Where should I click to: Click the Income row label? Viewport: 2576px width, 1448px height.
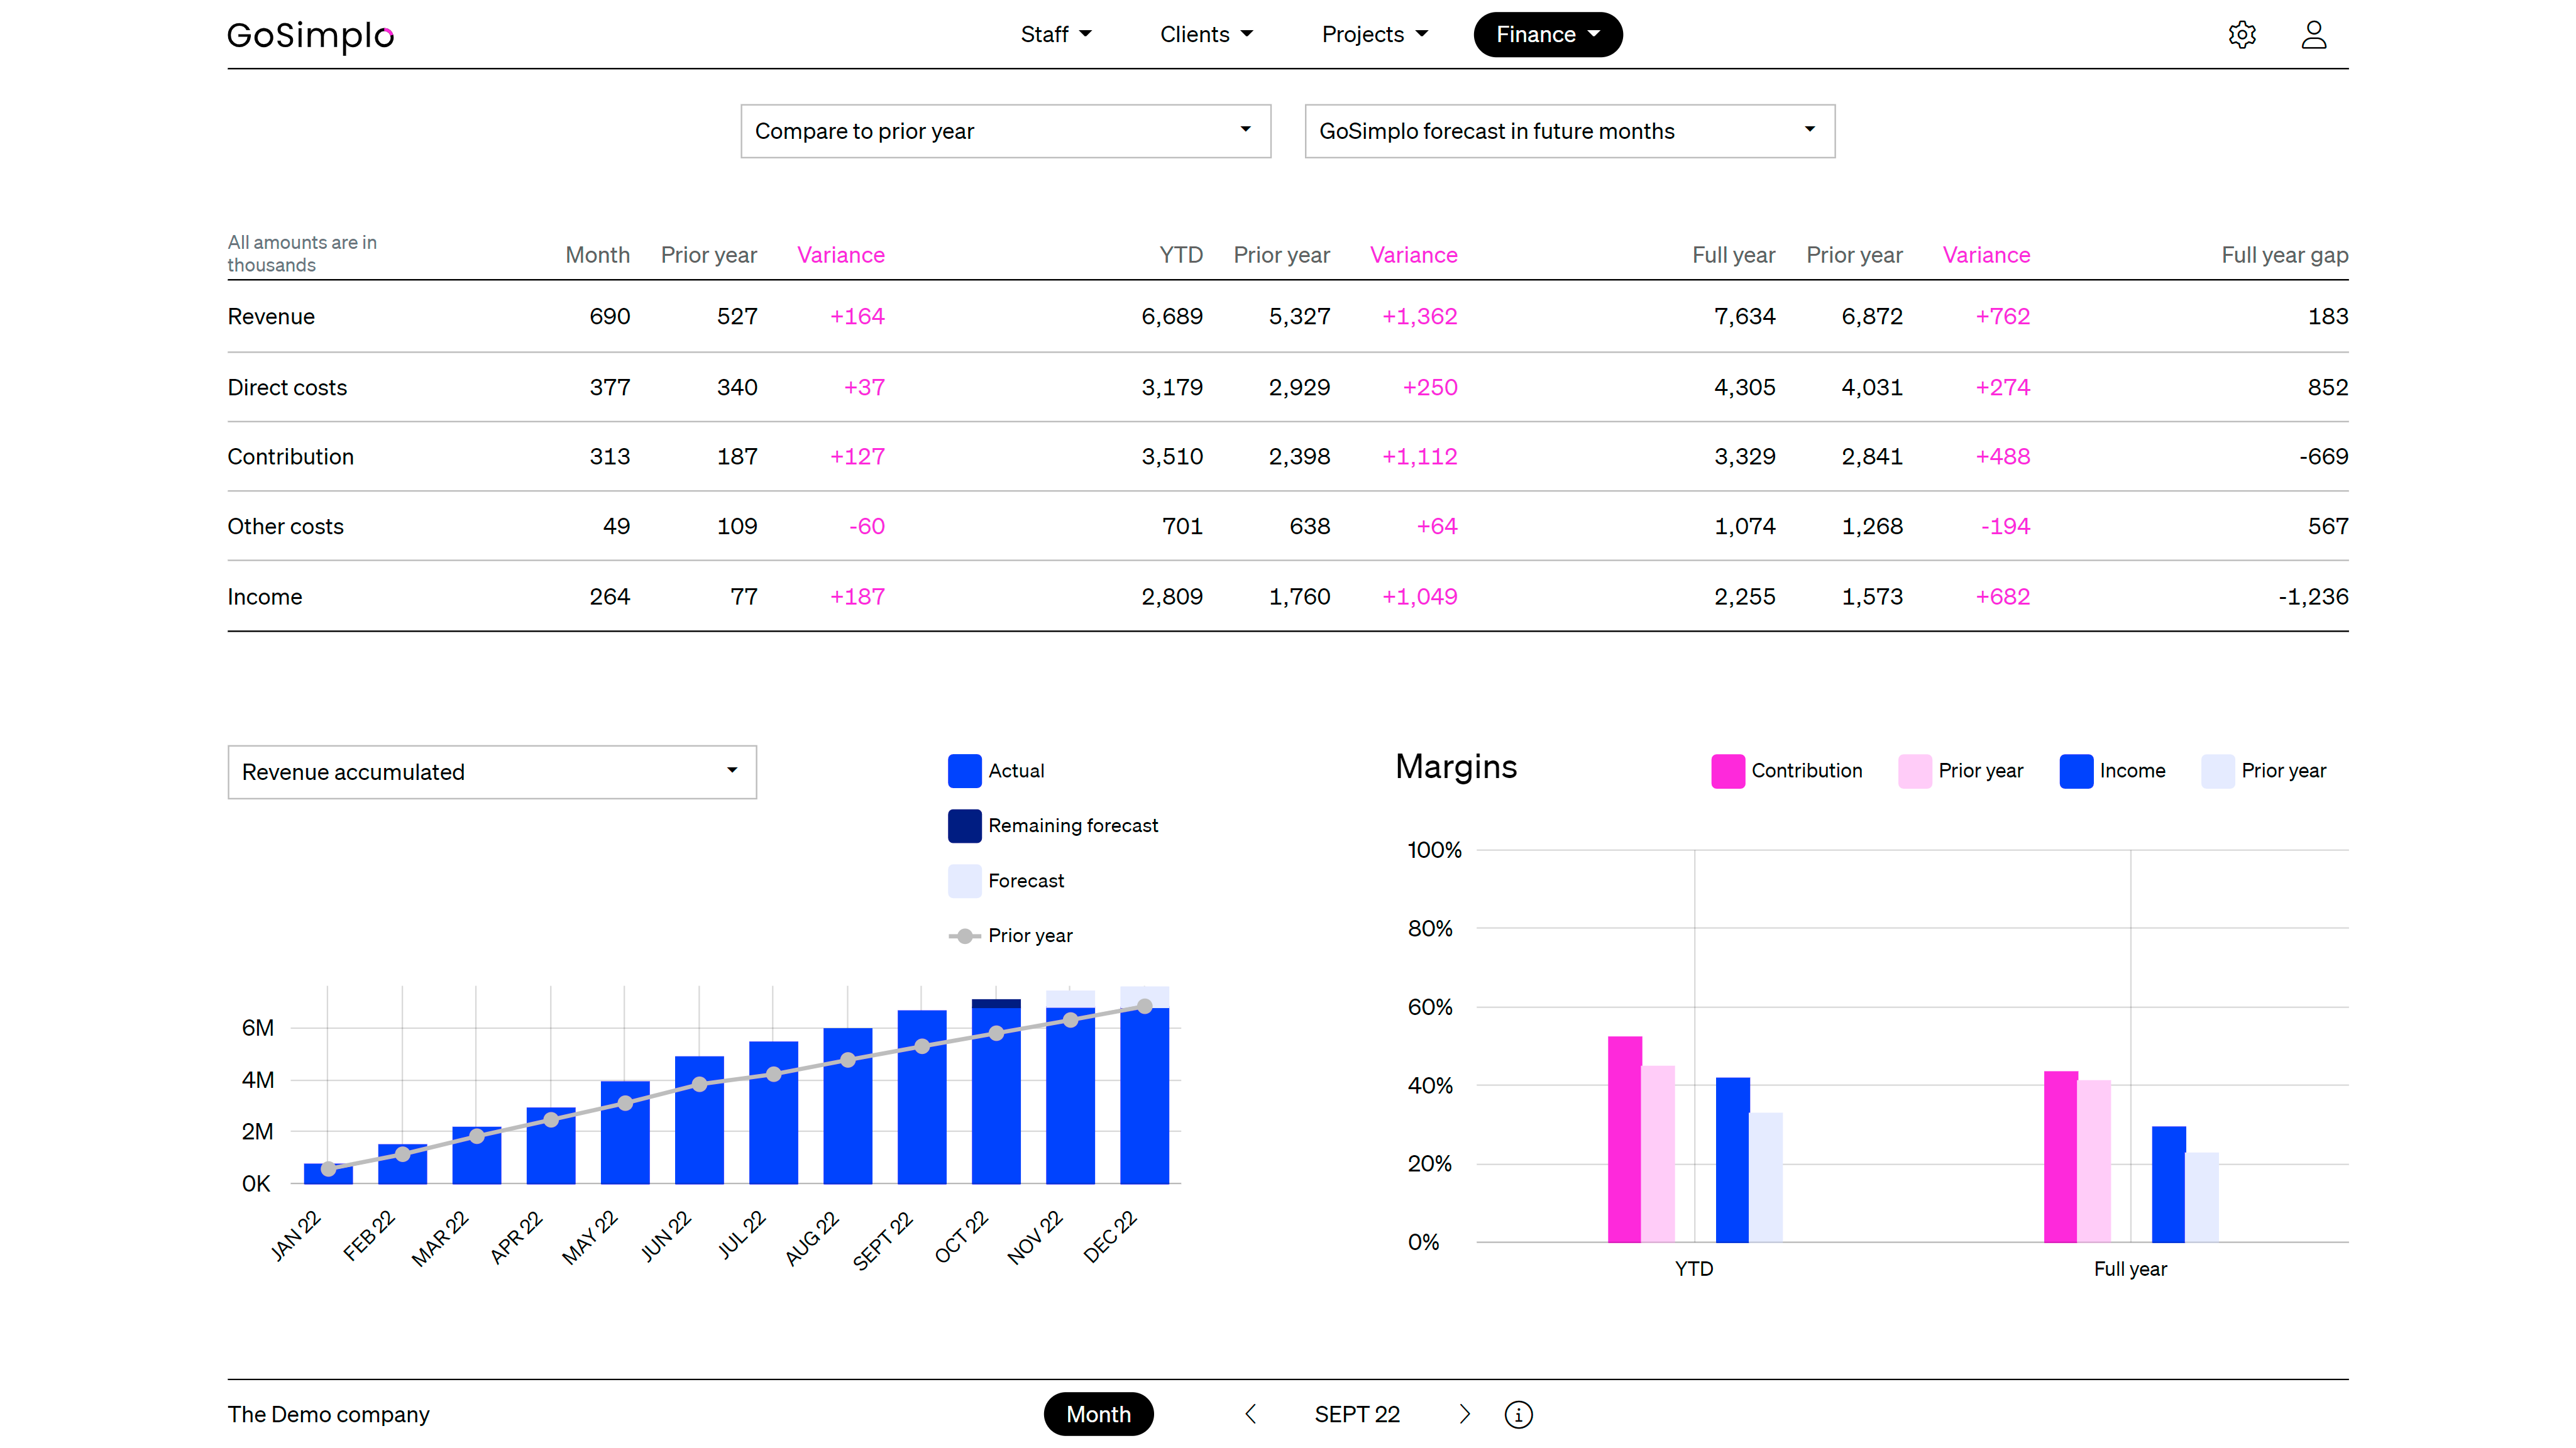coord(264,596)
